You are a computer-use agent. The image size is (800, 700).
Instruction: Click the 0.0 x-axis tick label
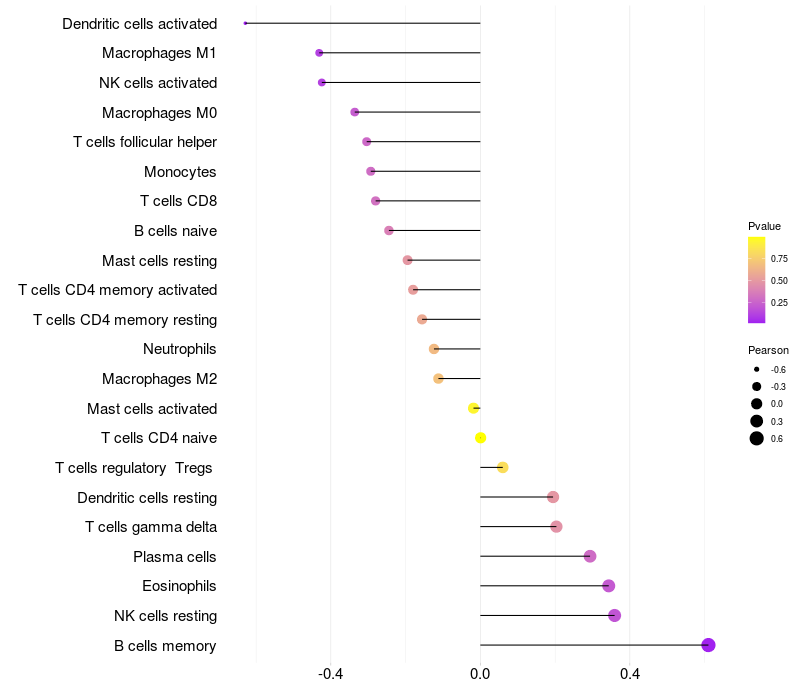480,674
